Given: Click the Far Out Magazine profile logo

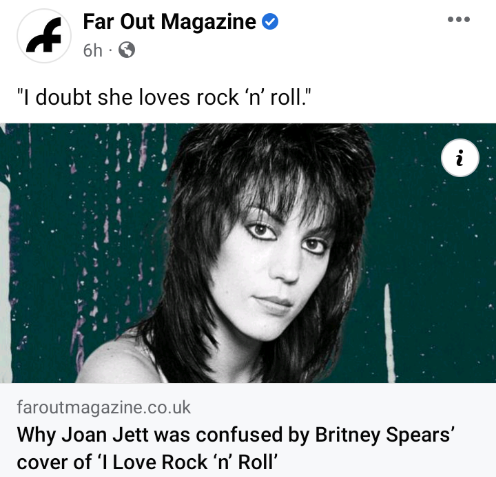Looking at the screenshot, I should (44, 36).
